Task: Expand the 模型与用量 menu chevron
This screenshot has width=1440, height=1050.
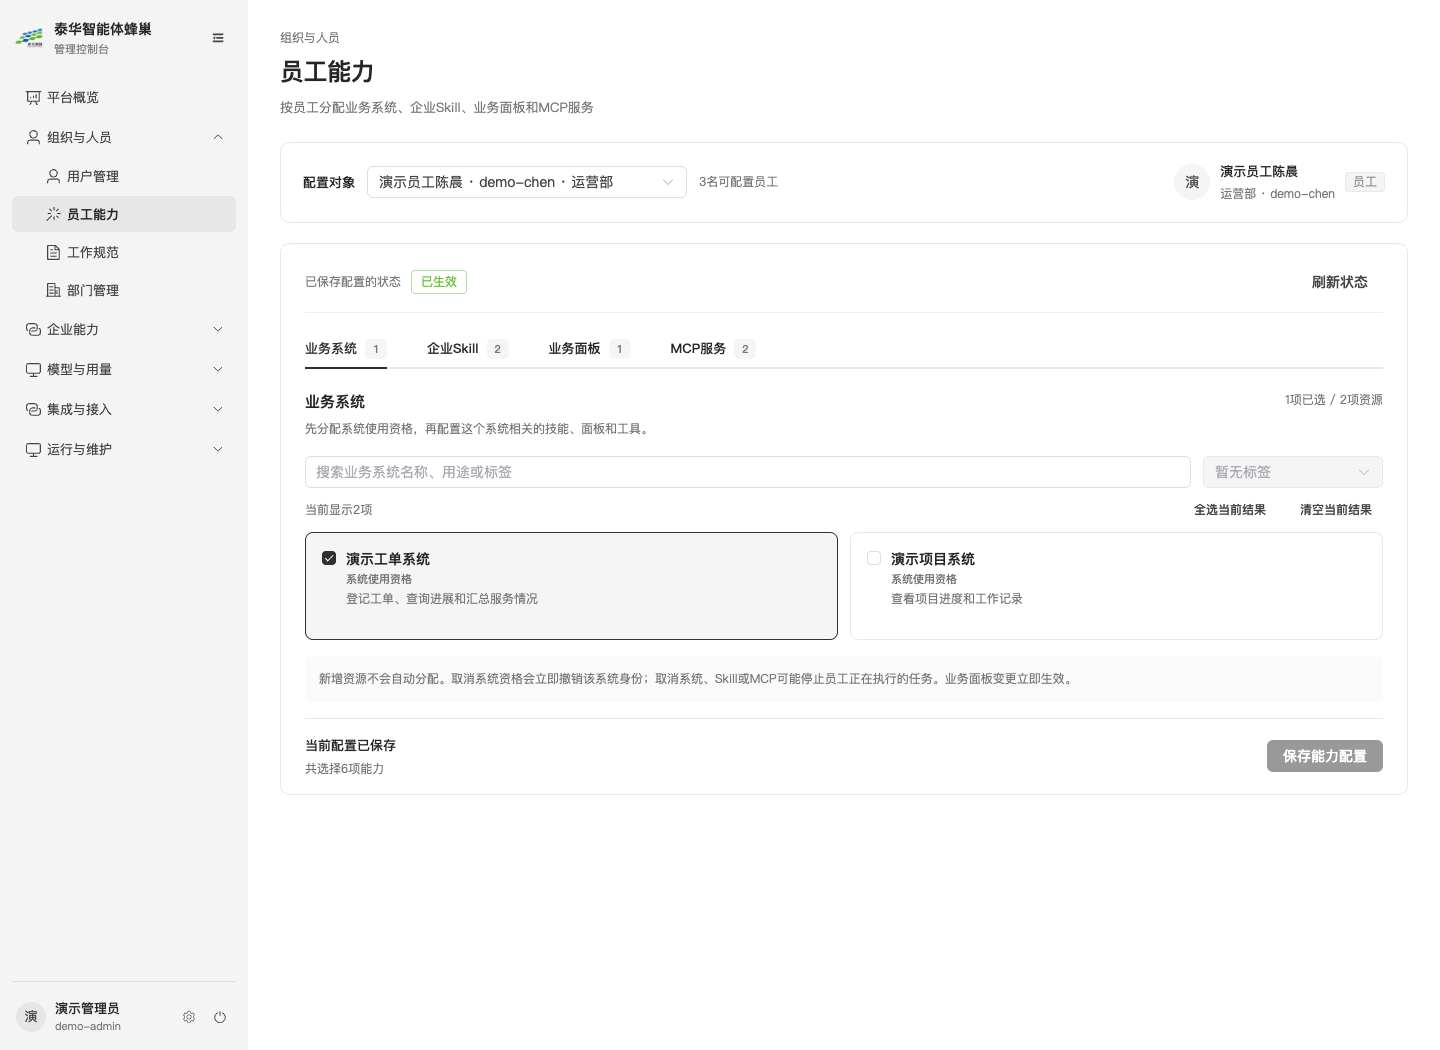Action: pos(218,369)
